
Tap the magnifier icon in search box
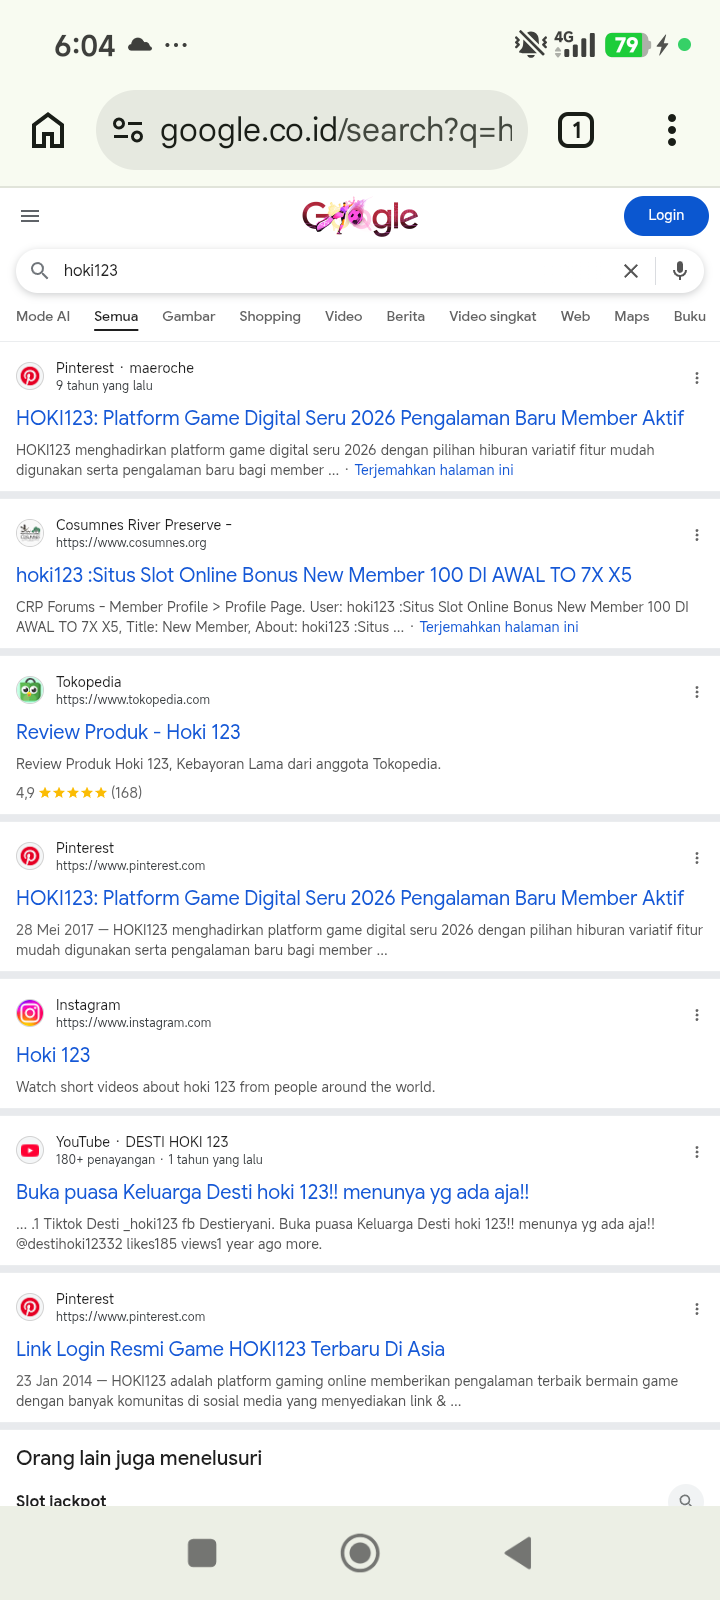40,271
